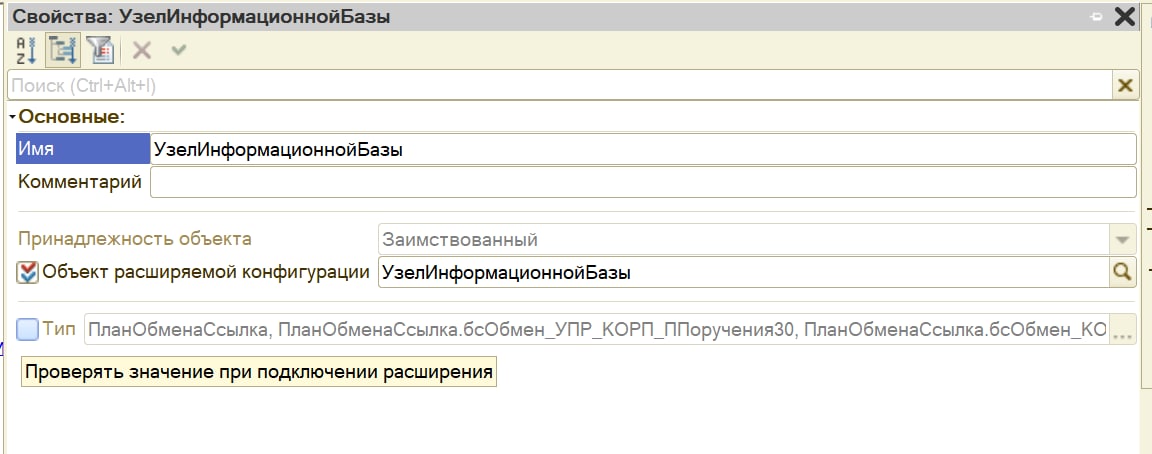Collapse the Основные section
The height and width of the screenshot is (454, 1152).
tap(12, 117)
